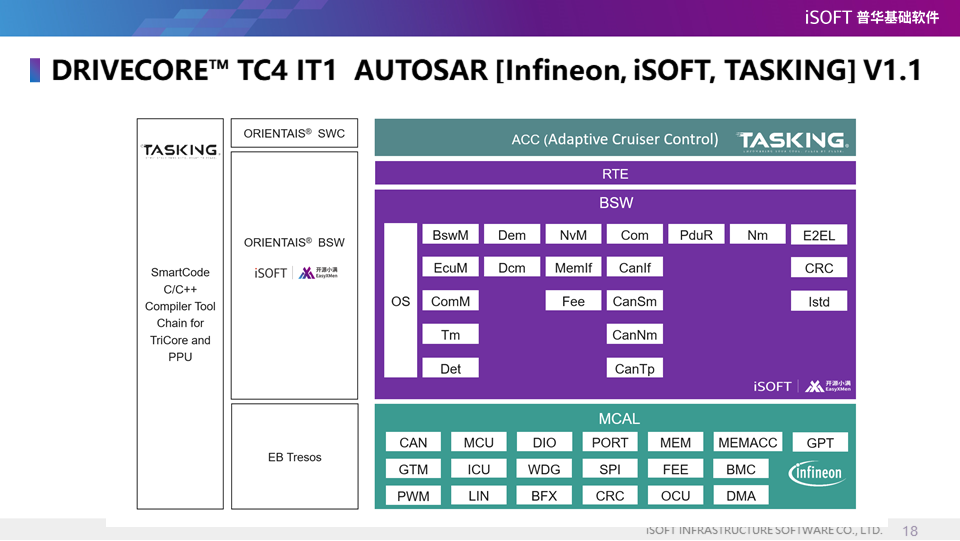Select the Nm module box
960x541 pixels.
757,235
